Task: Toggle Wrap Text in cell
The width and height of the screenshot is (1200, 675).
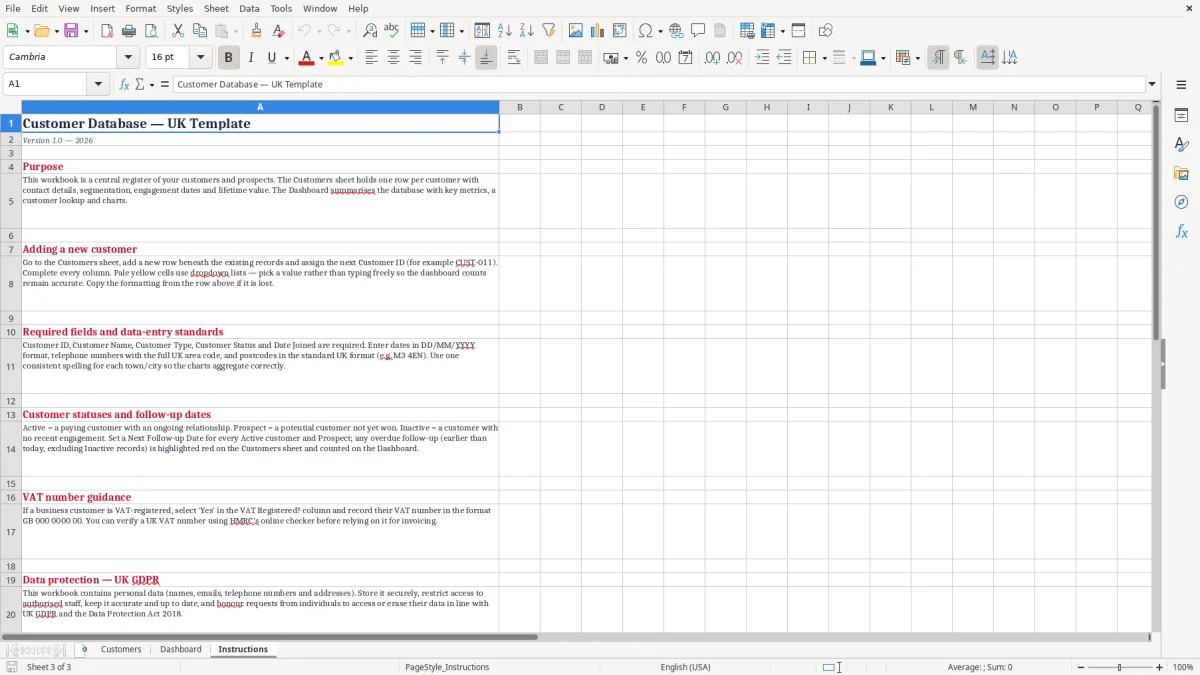Action: (513, 58)
